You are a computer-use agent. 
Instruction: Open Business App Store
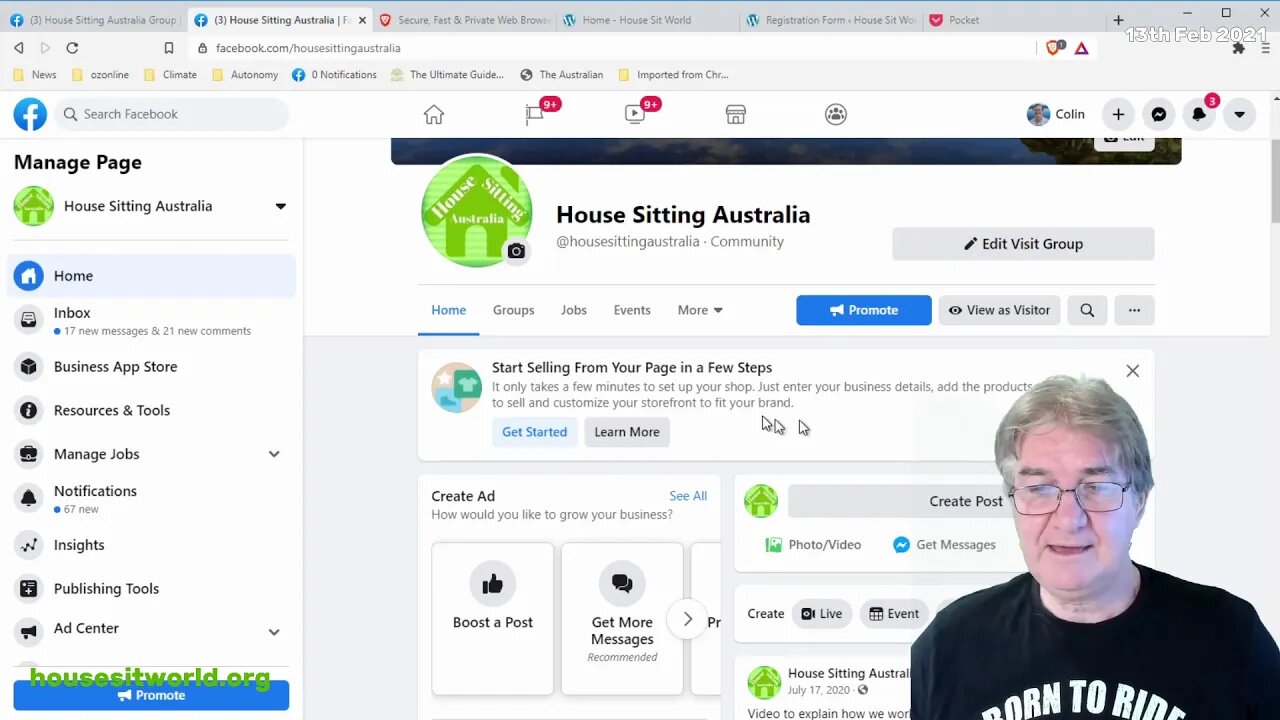point(151,367)
